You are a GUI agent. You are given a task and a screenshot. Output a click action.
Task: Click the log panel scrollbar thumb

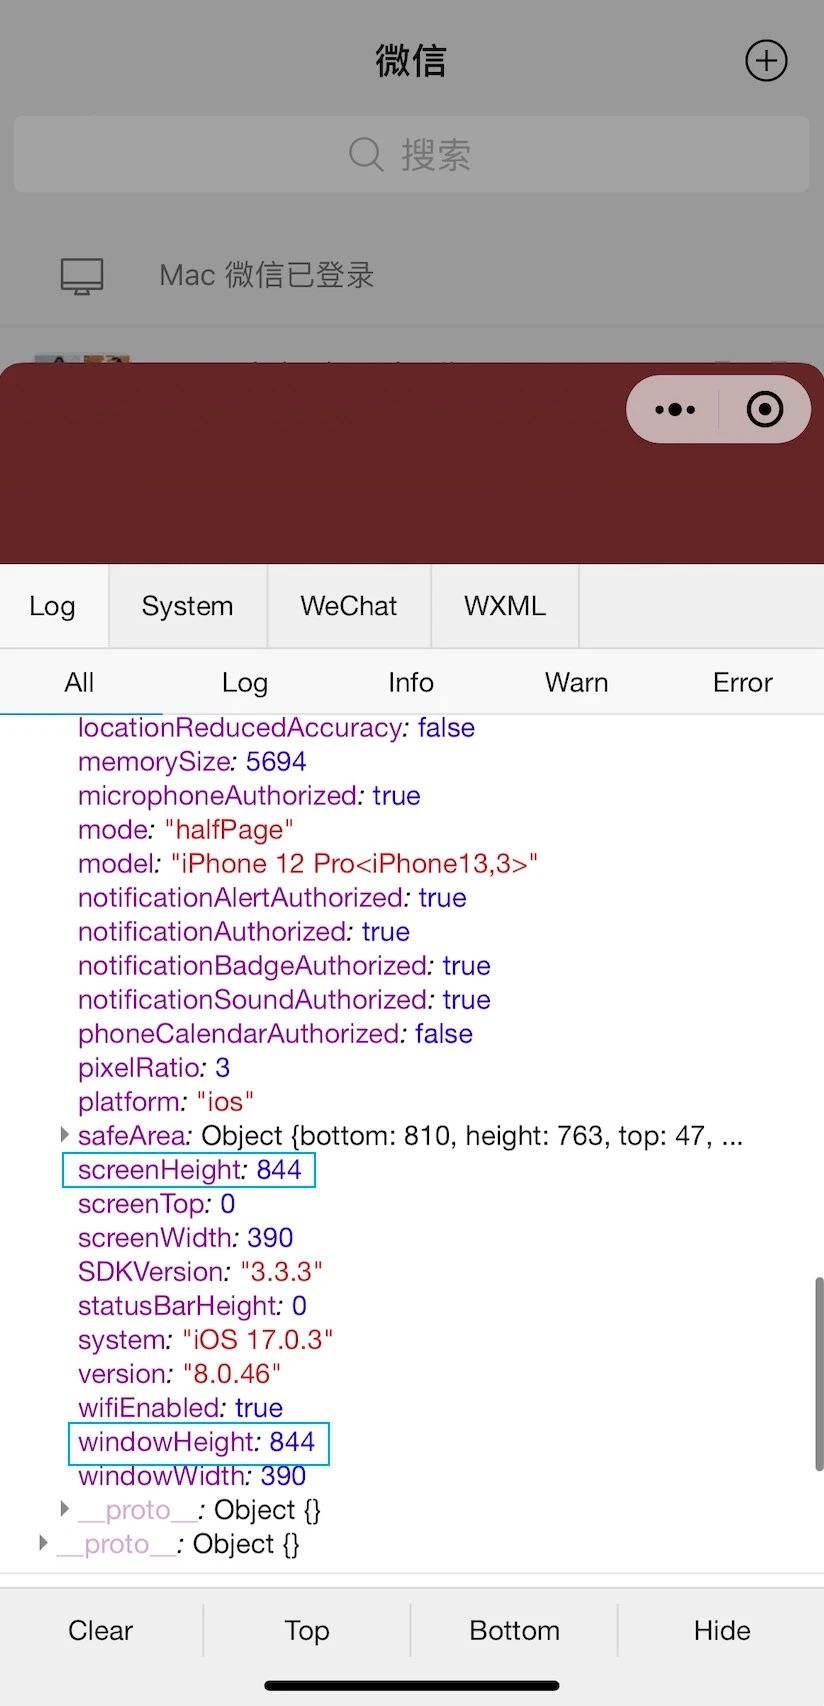pos(819,1373)
